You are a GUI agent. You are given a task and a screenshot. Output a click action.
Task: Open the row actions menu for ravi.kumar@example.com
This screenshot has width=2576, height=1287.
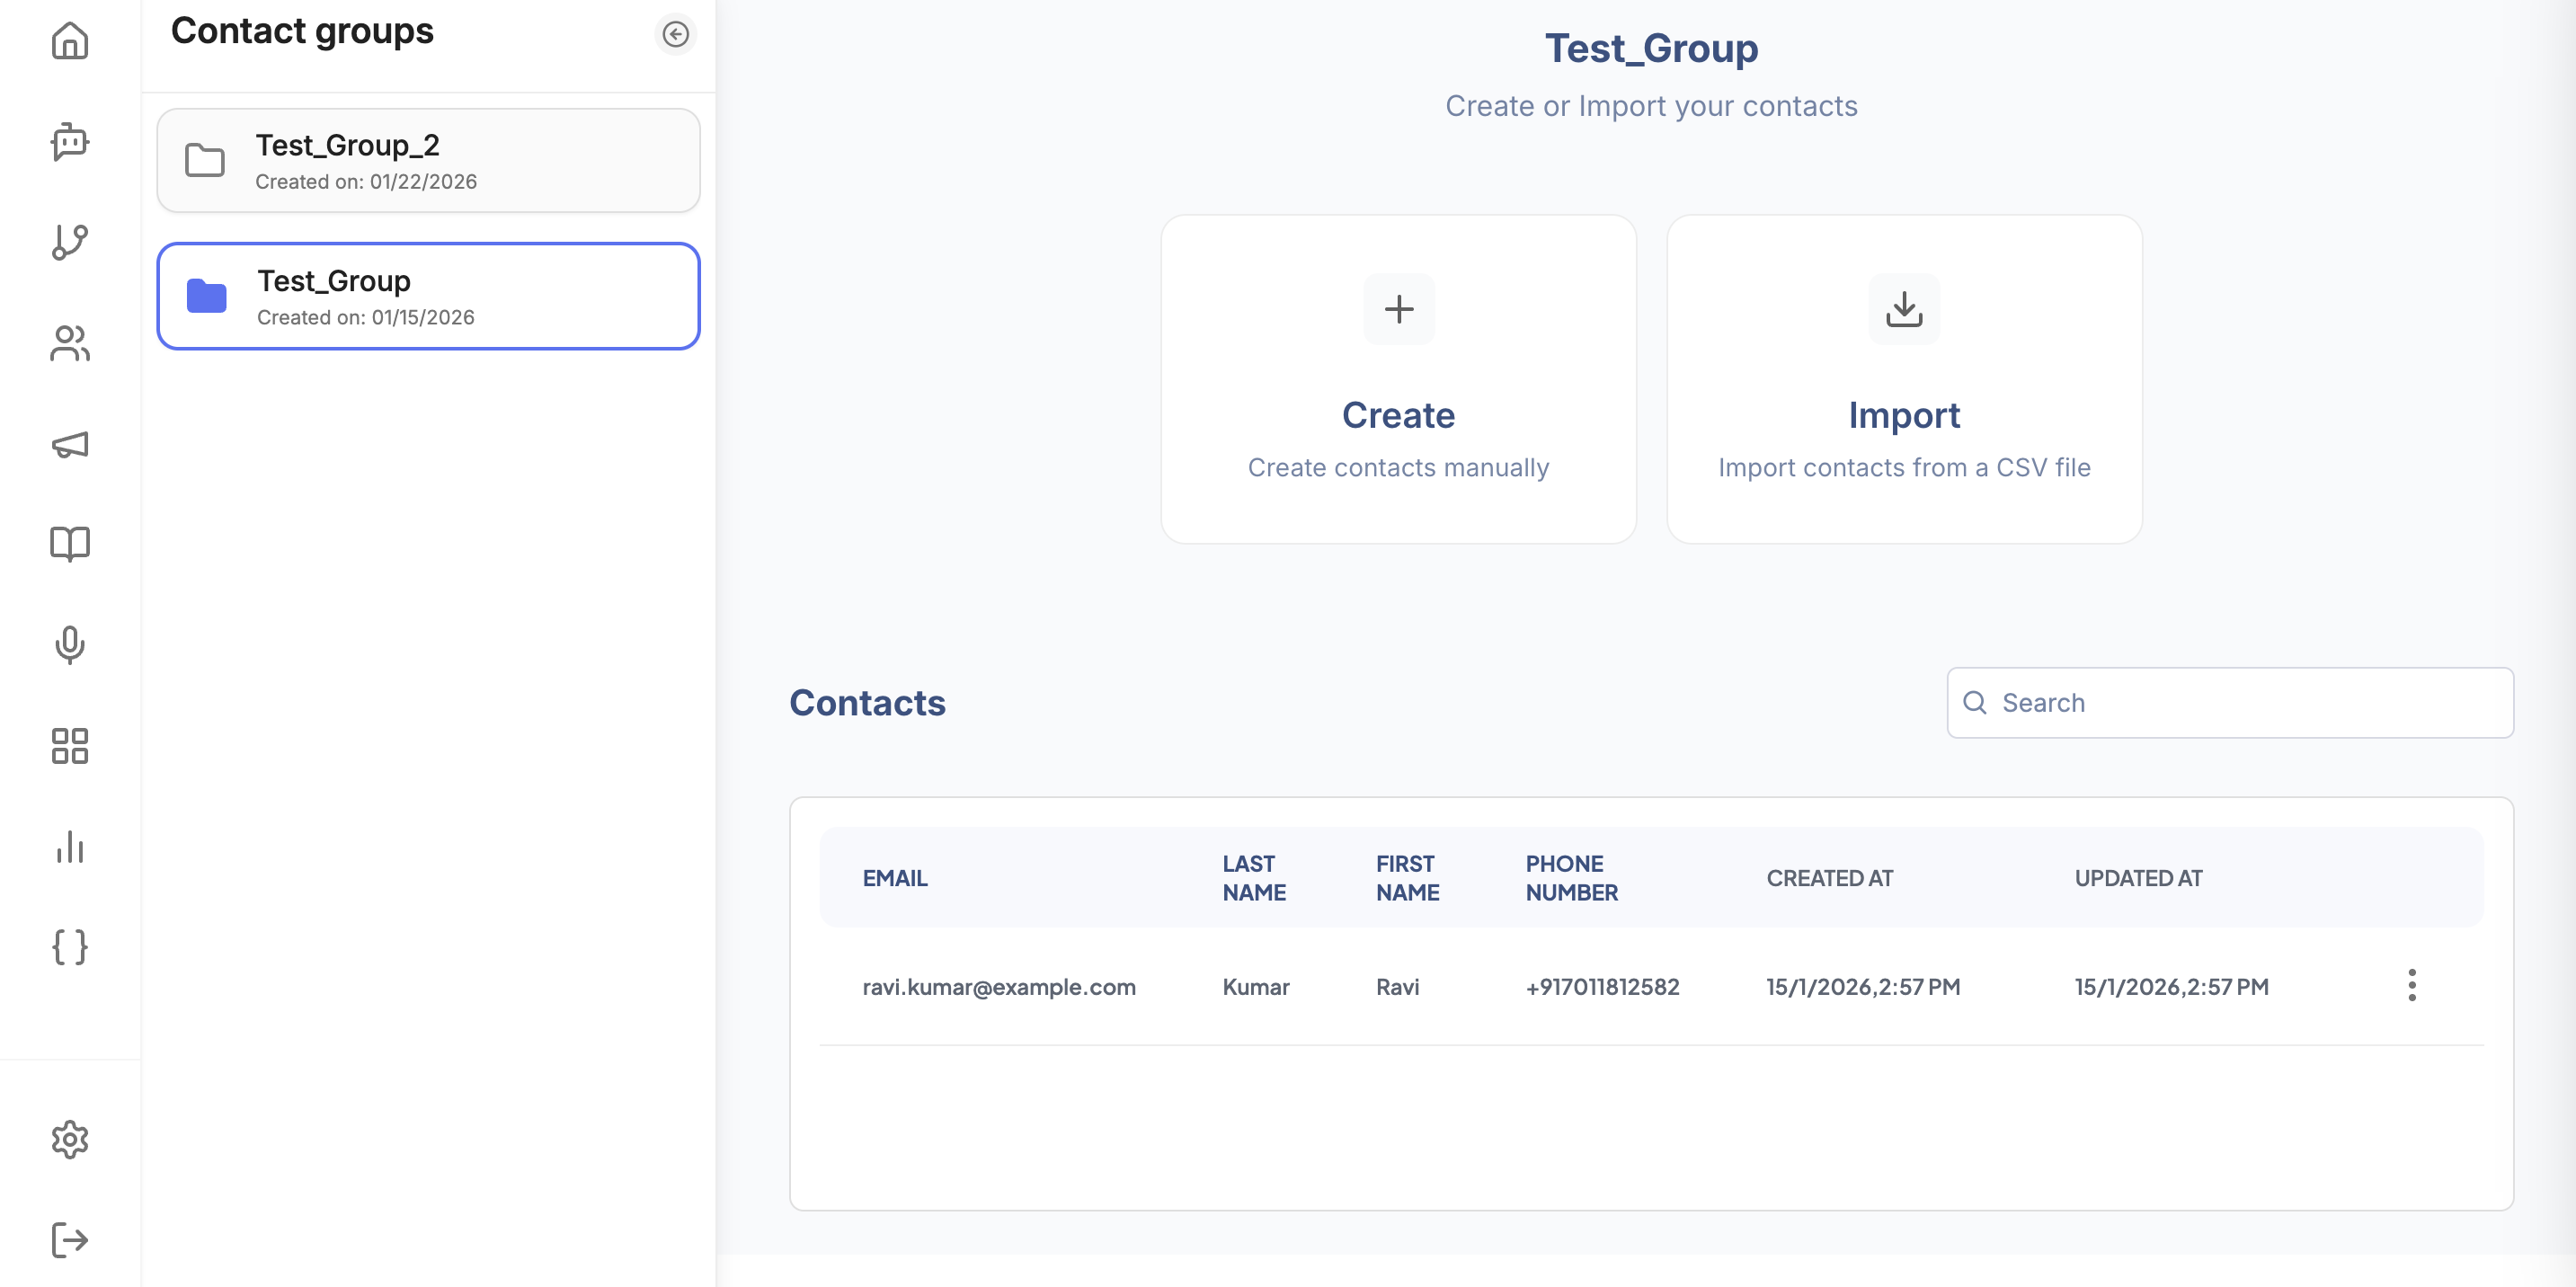coord(2412,986)
